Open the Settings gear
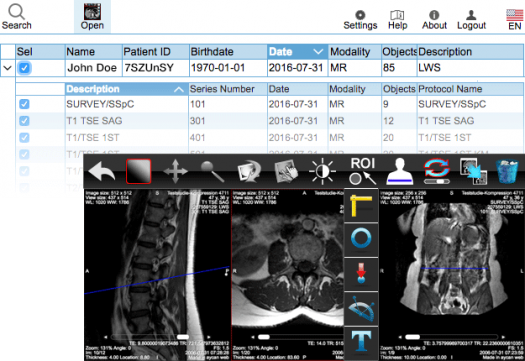Image resolution: width=525 pixels, height=361 pixels. (360, 15)
